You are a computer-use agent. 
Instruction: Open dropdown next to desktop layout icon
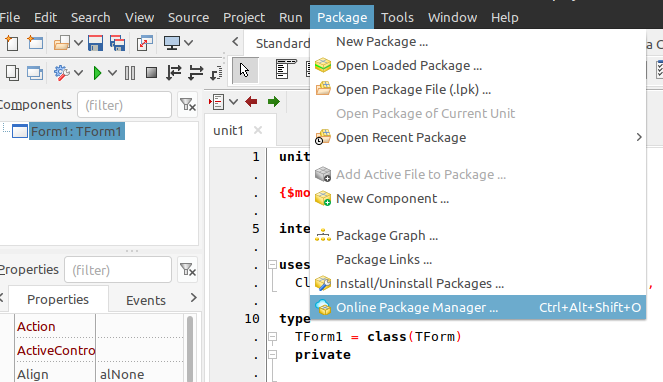point(189,43)
